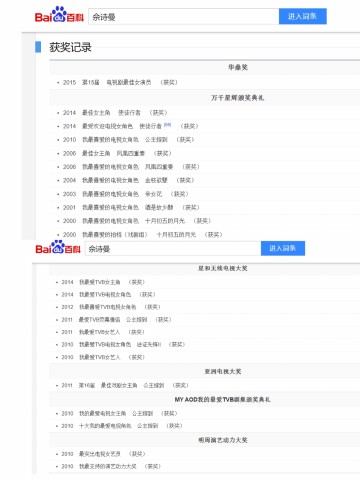Screen dimensions: 360x480
Task: Focus the upper search field containing 佘诗曼
Action: click(x=184, y=17)
